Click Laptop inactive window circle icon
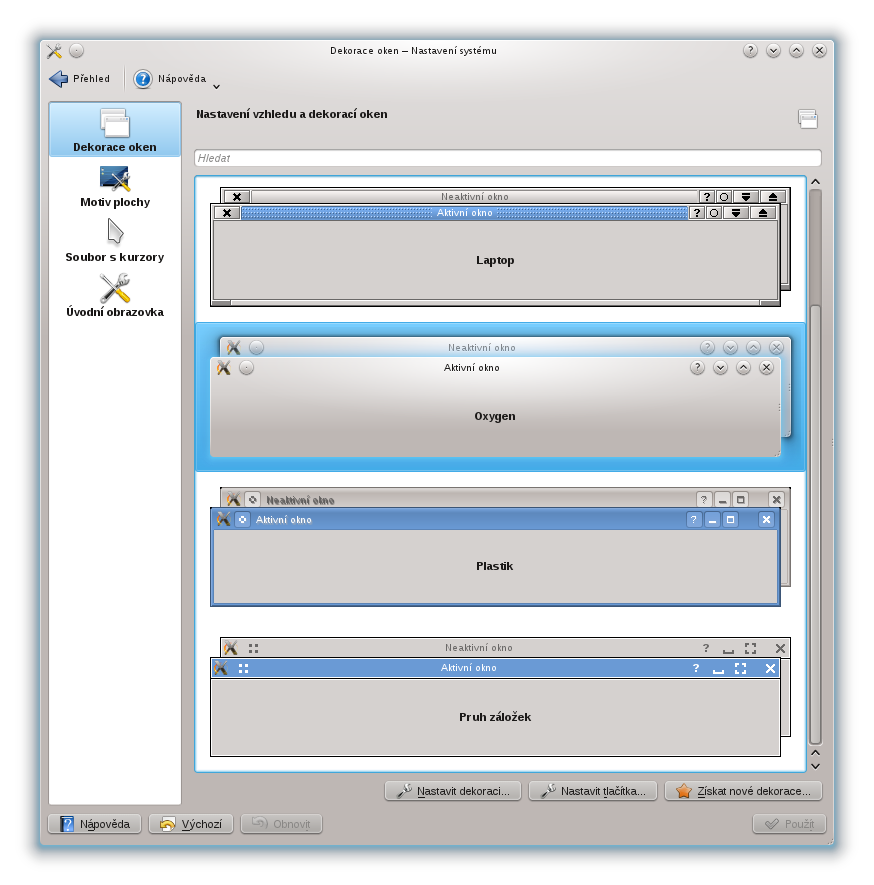 [x=724, y=197]
